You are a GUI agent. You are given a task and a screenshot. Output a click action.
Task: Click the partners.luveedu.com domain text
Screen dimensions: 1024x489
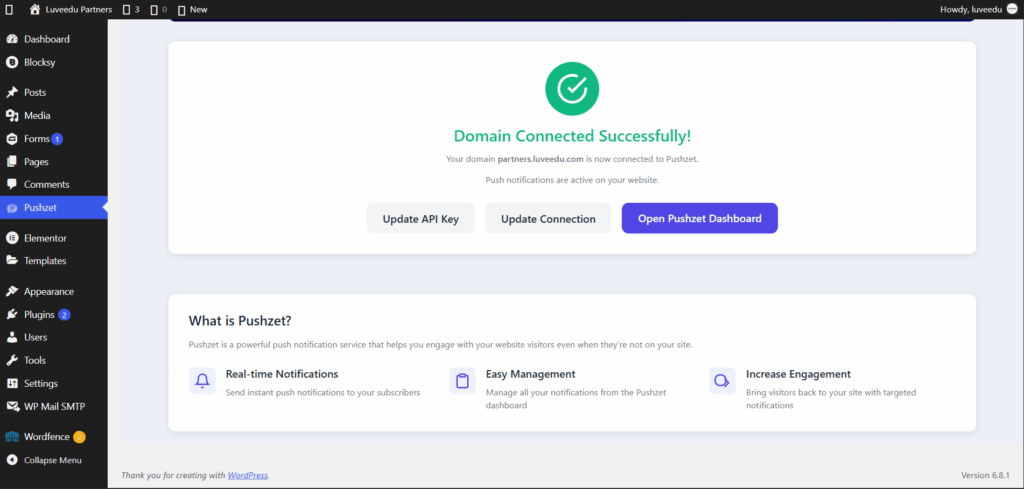(540, 159)
